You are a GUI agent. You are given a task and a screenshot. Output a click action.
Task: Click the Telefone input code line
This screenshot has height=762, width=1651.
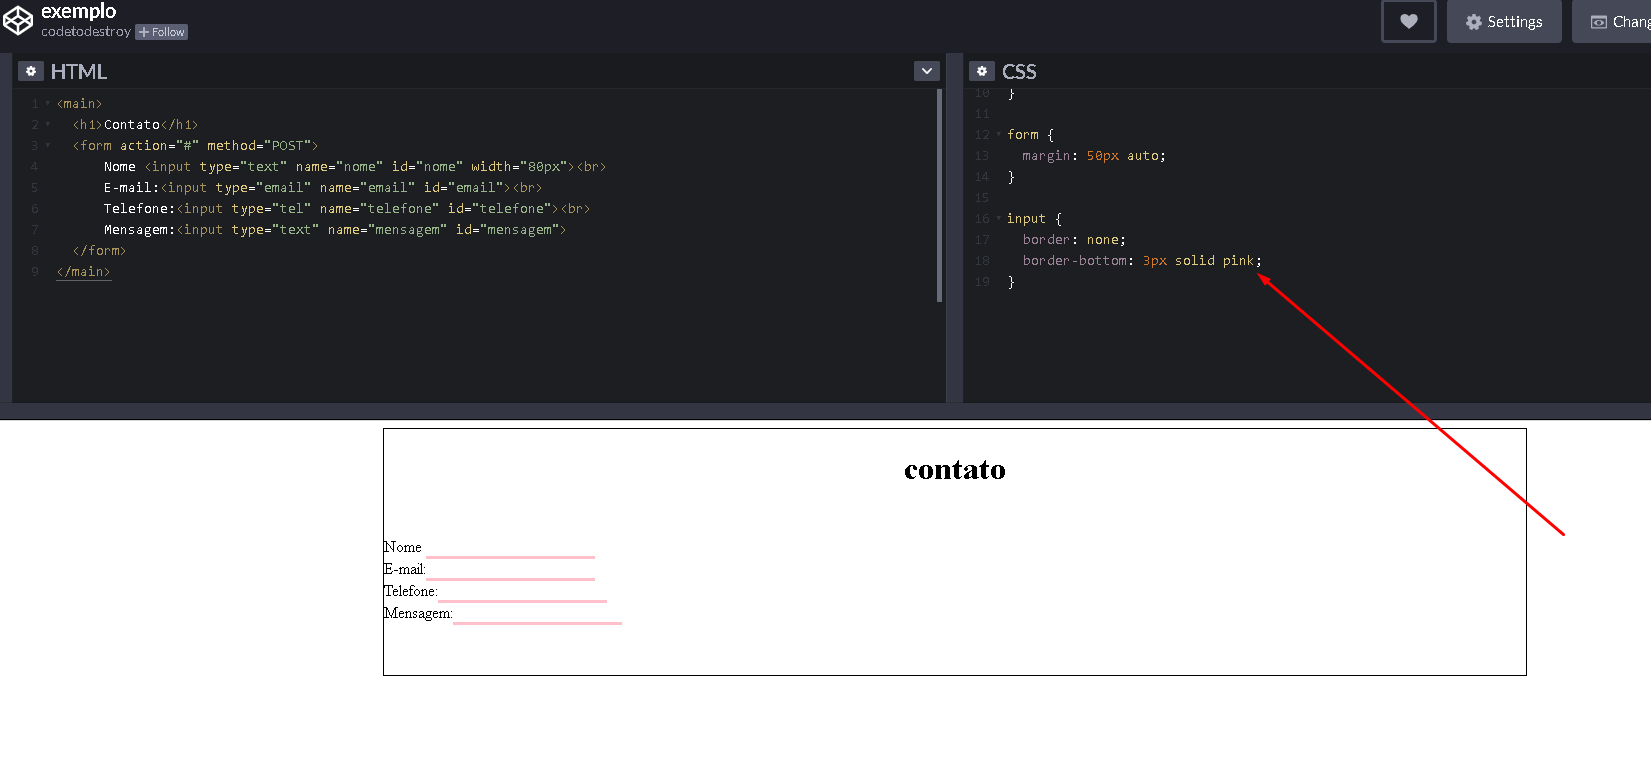pyautogui.click(x=347, y=208)
